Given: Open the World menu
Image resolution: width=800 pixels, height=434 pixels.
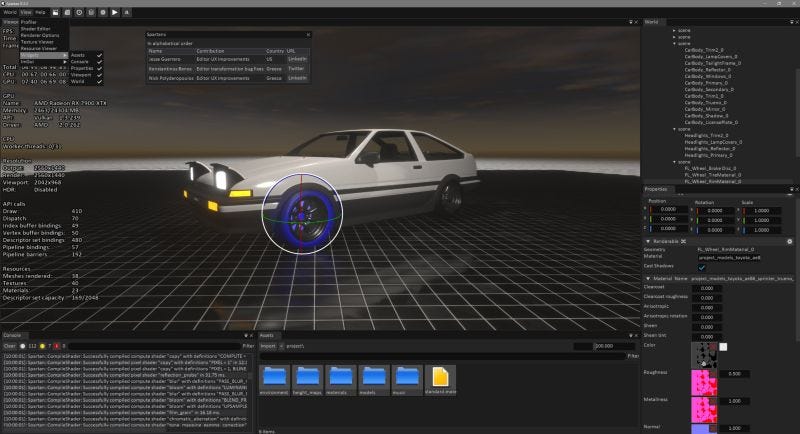Looking at the screenshot, I should [10, 12].
